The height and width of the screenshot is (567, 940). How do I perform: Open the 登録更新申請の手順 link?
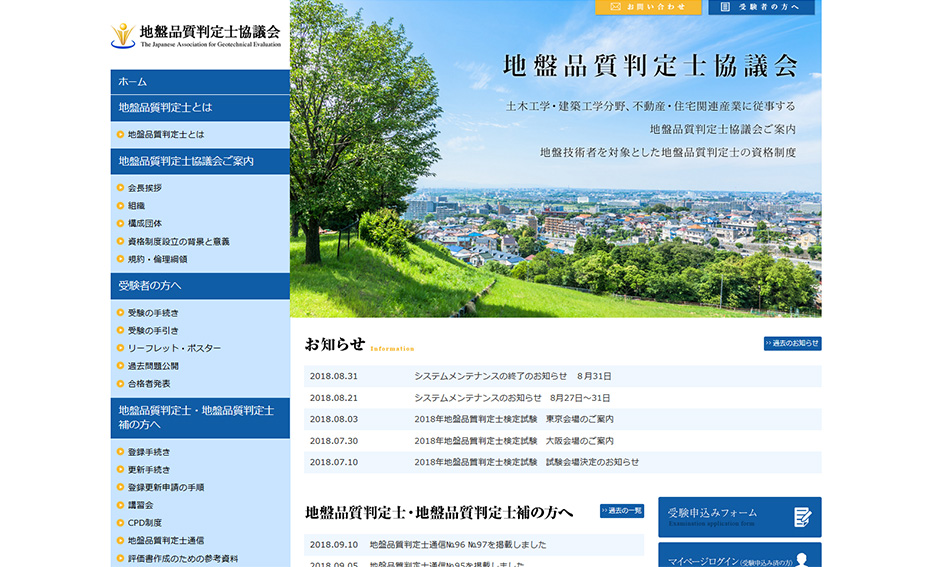(x=166, y=487)
